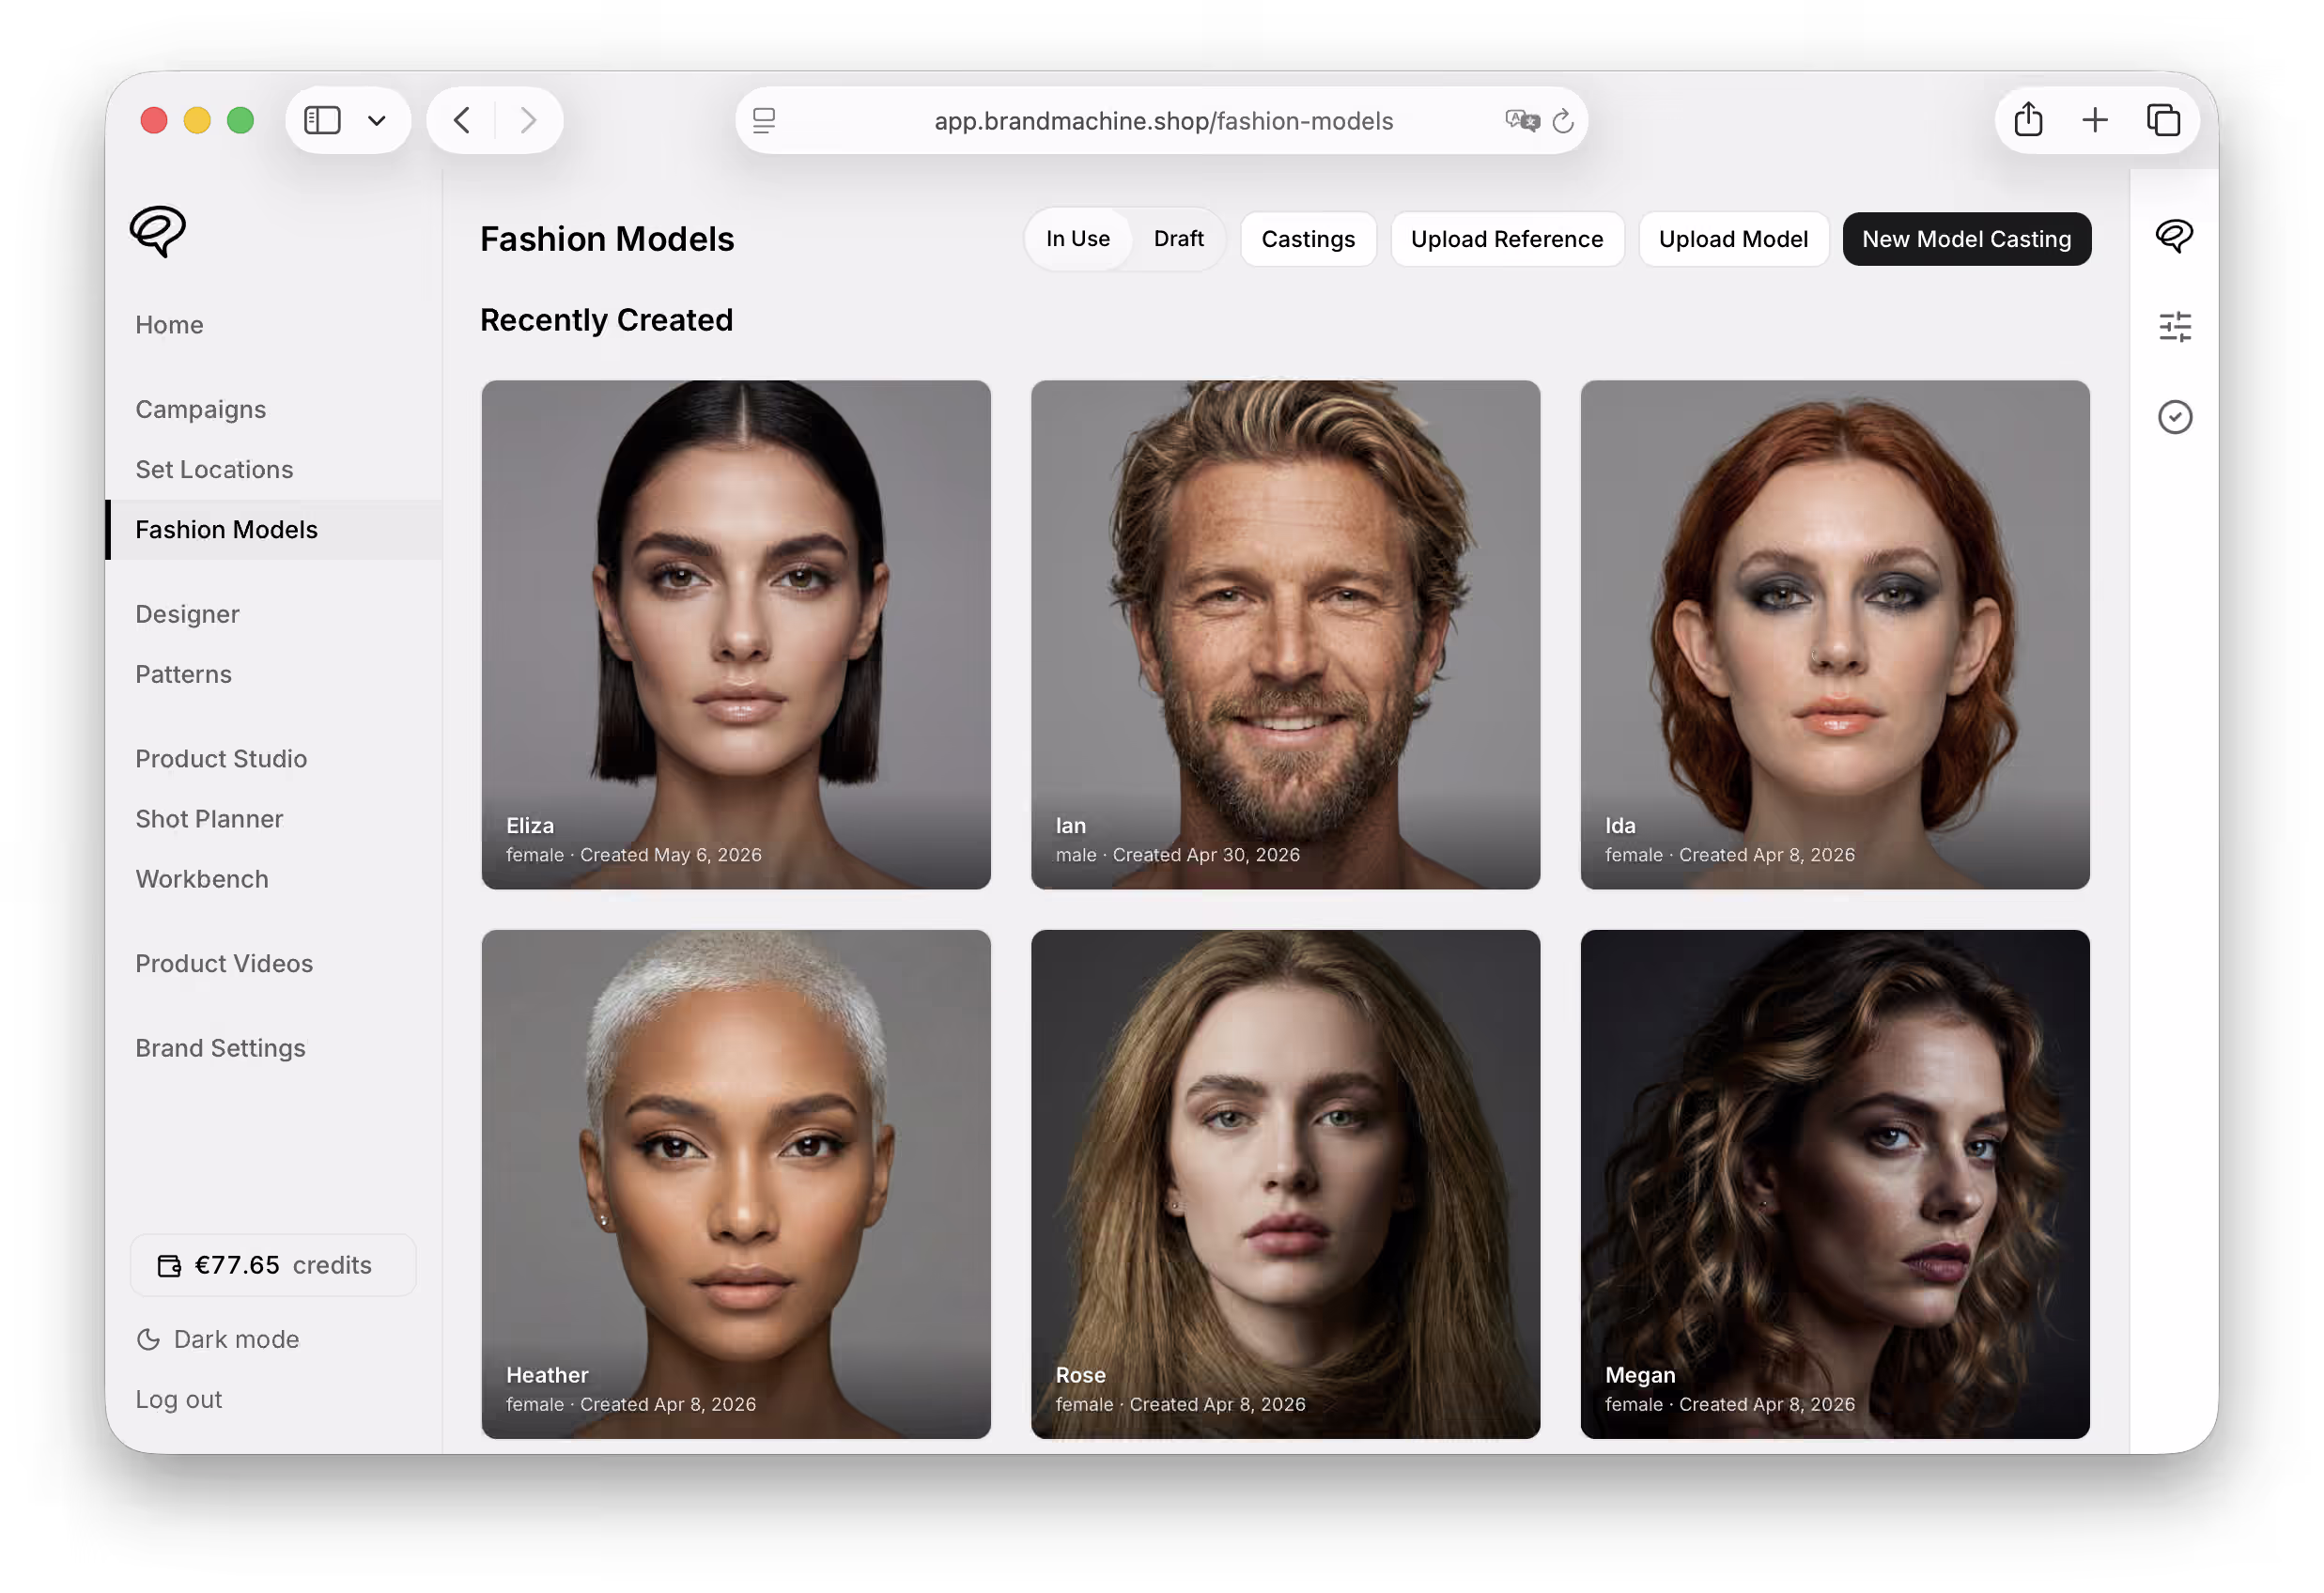The image size is (2324, 1593).
Task: Open the Heather model card
Action: coord(735,1183)
